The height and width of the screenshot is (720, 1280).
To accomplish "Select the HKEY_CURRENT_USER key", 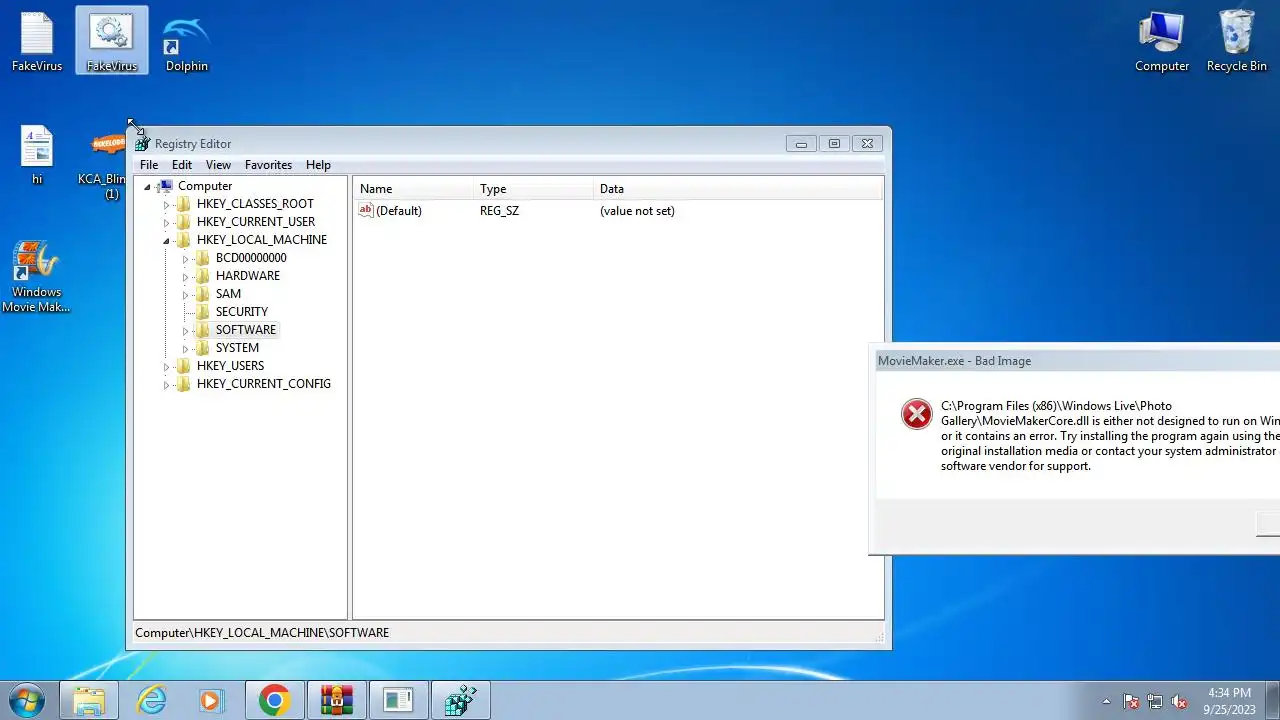I will (x=256, y=222).
